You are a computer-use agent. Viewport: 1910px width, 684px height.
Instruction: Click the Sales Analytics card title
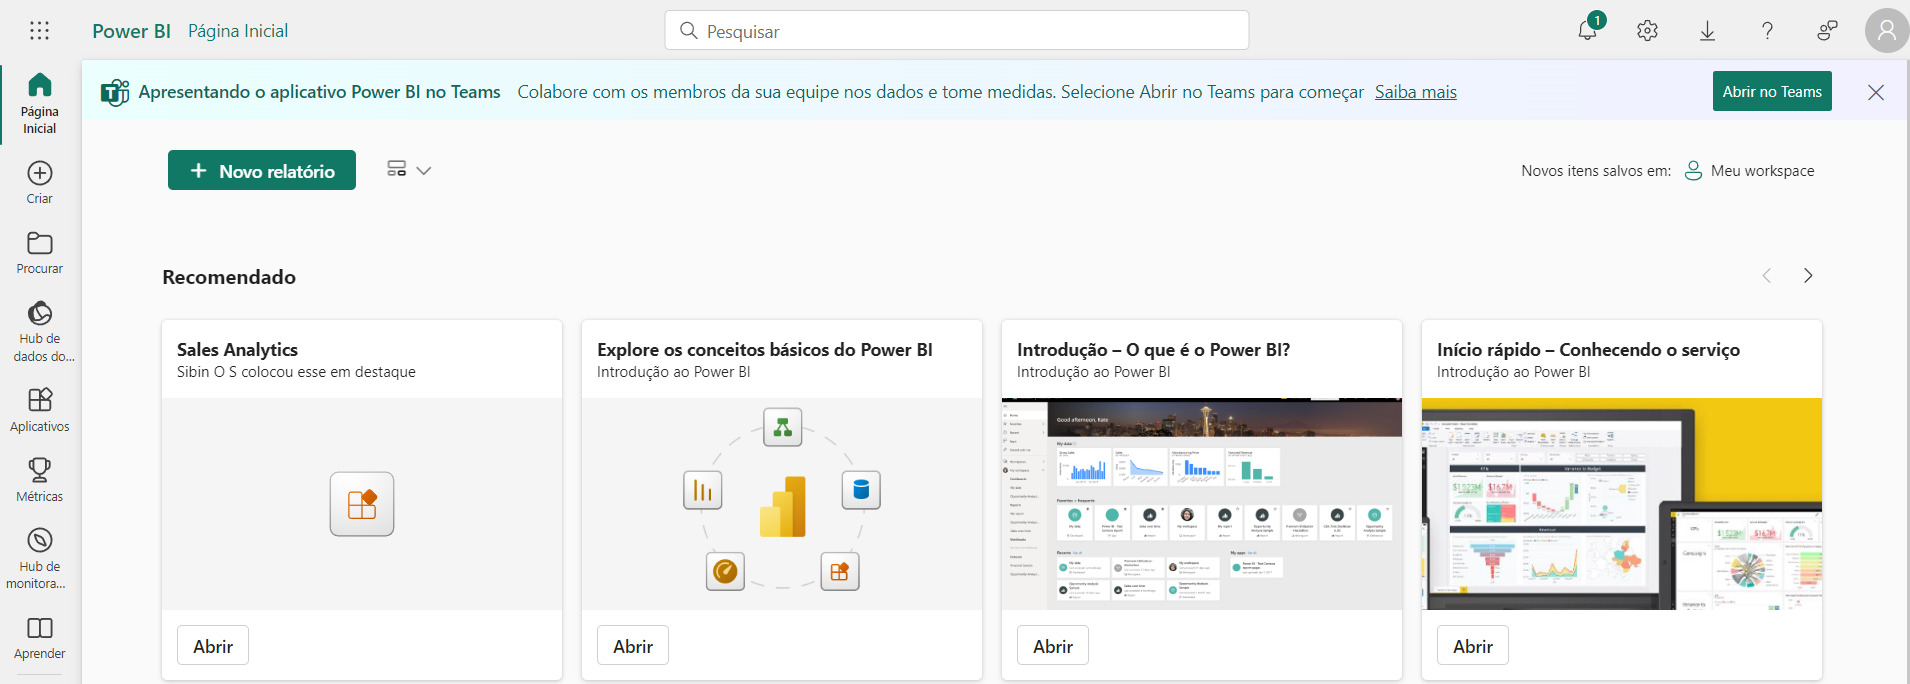point(237,349)
